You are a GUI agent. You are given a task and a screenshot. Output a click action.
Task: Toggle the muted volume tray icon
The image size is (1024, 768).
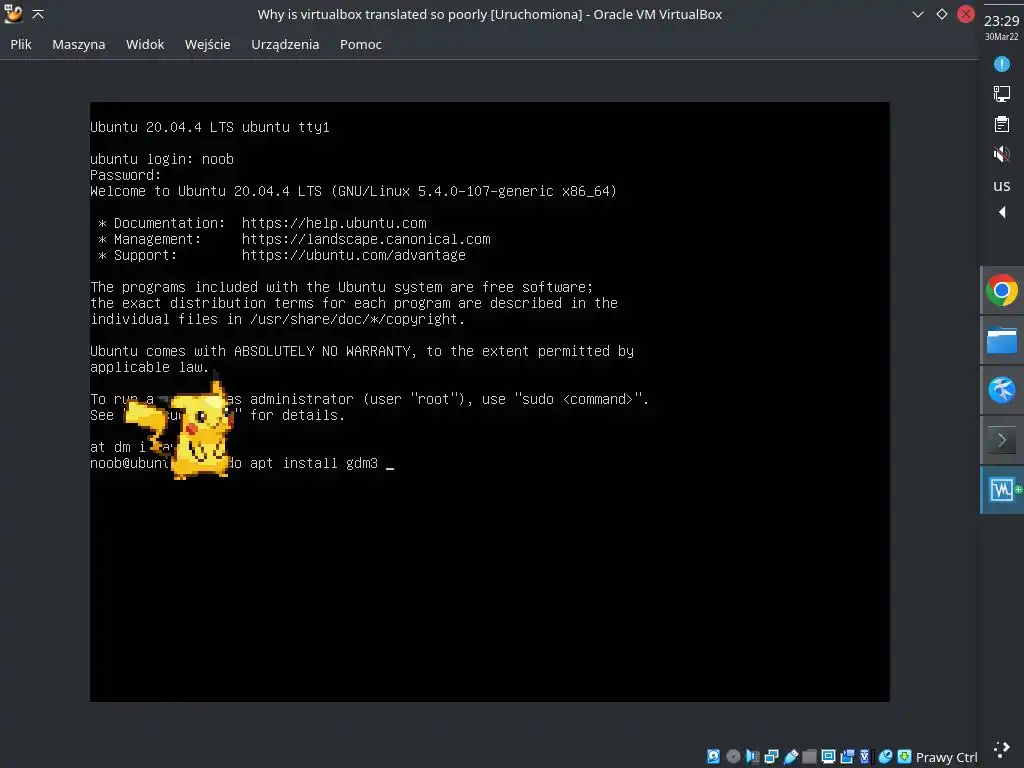pos(1002,154)
